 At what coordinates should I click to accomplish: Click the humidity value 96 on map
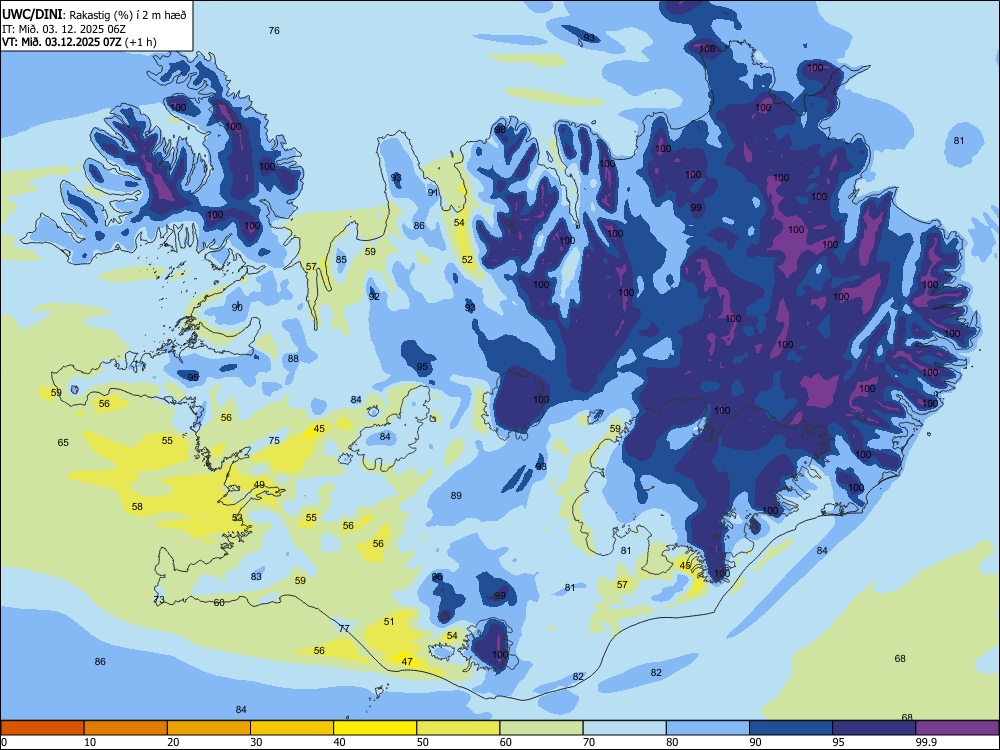438,577
